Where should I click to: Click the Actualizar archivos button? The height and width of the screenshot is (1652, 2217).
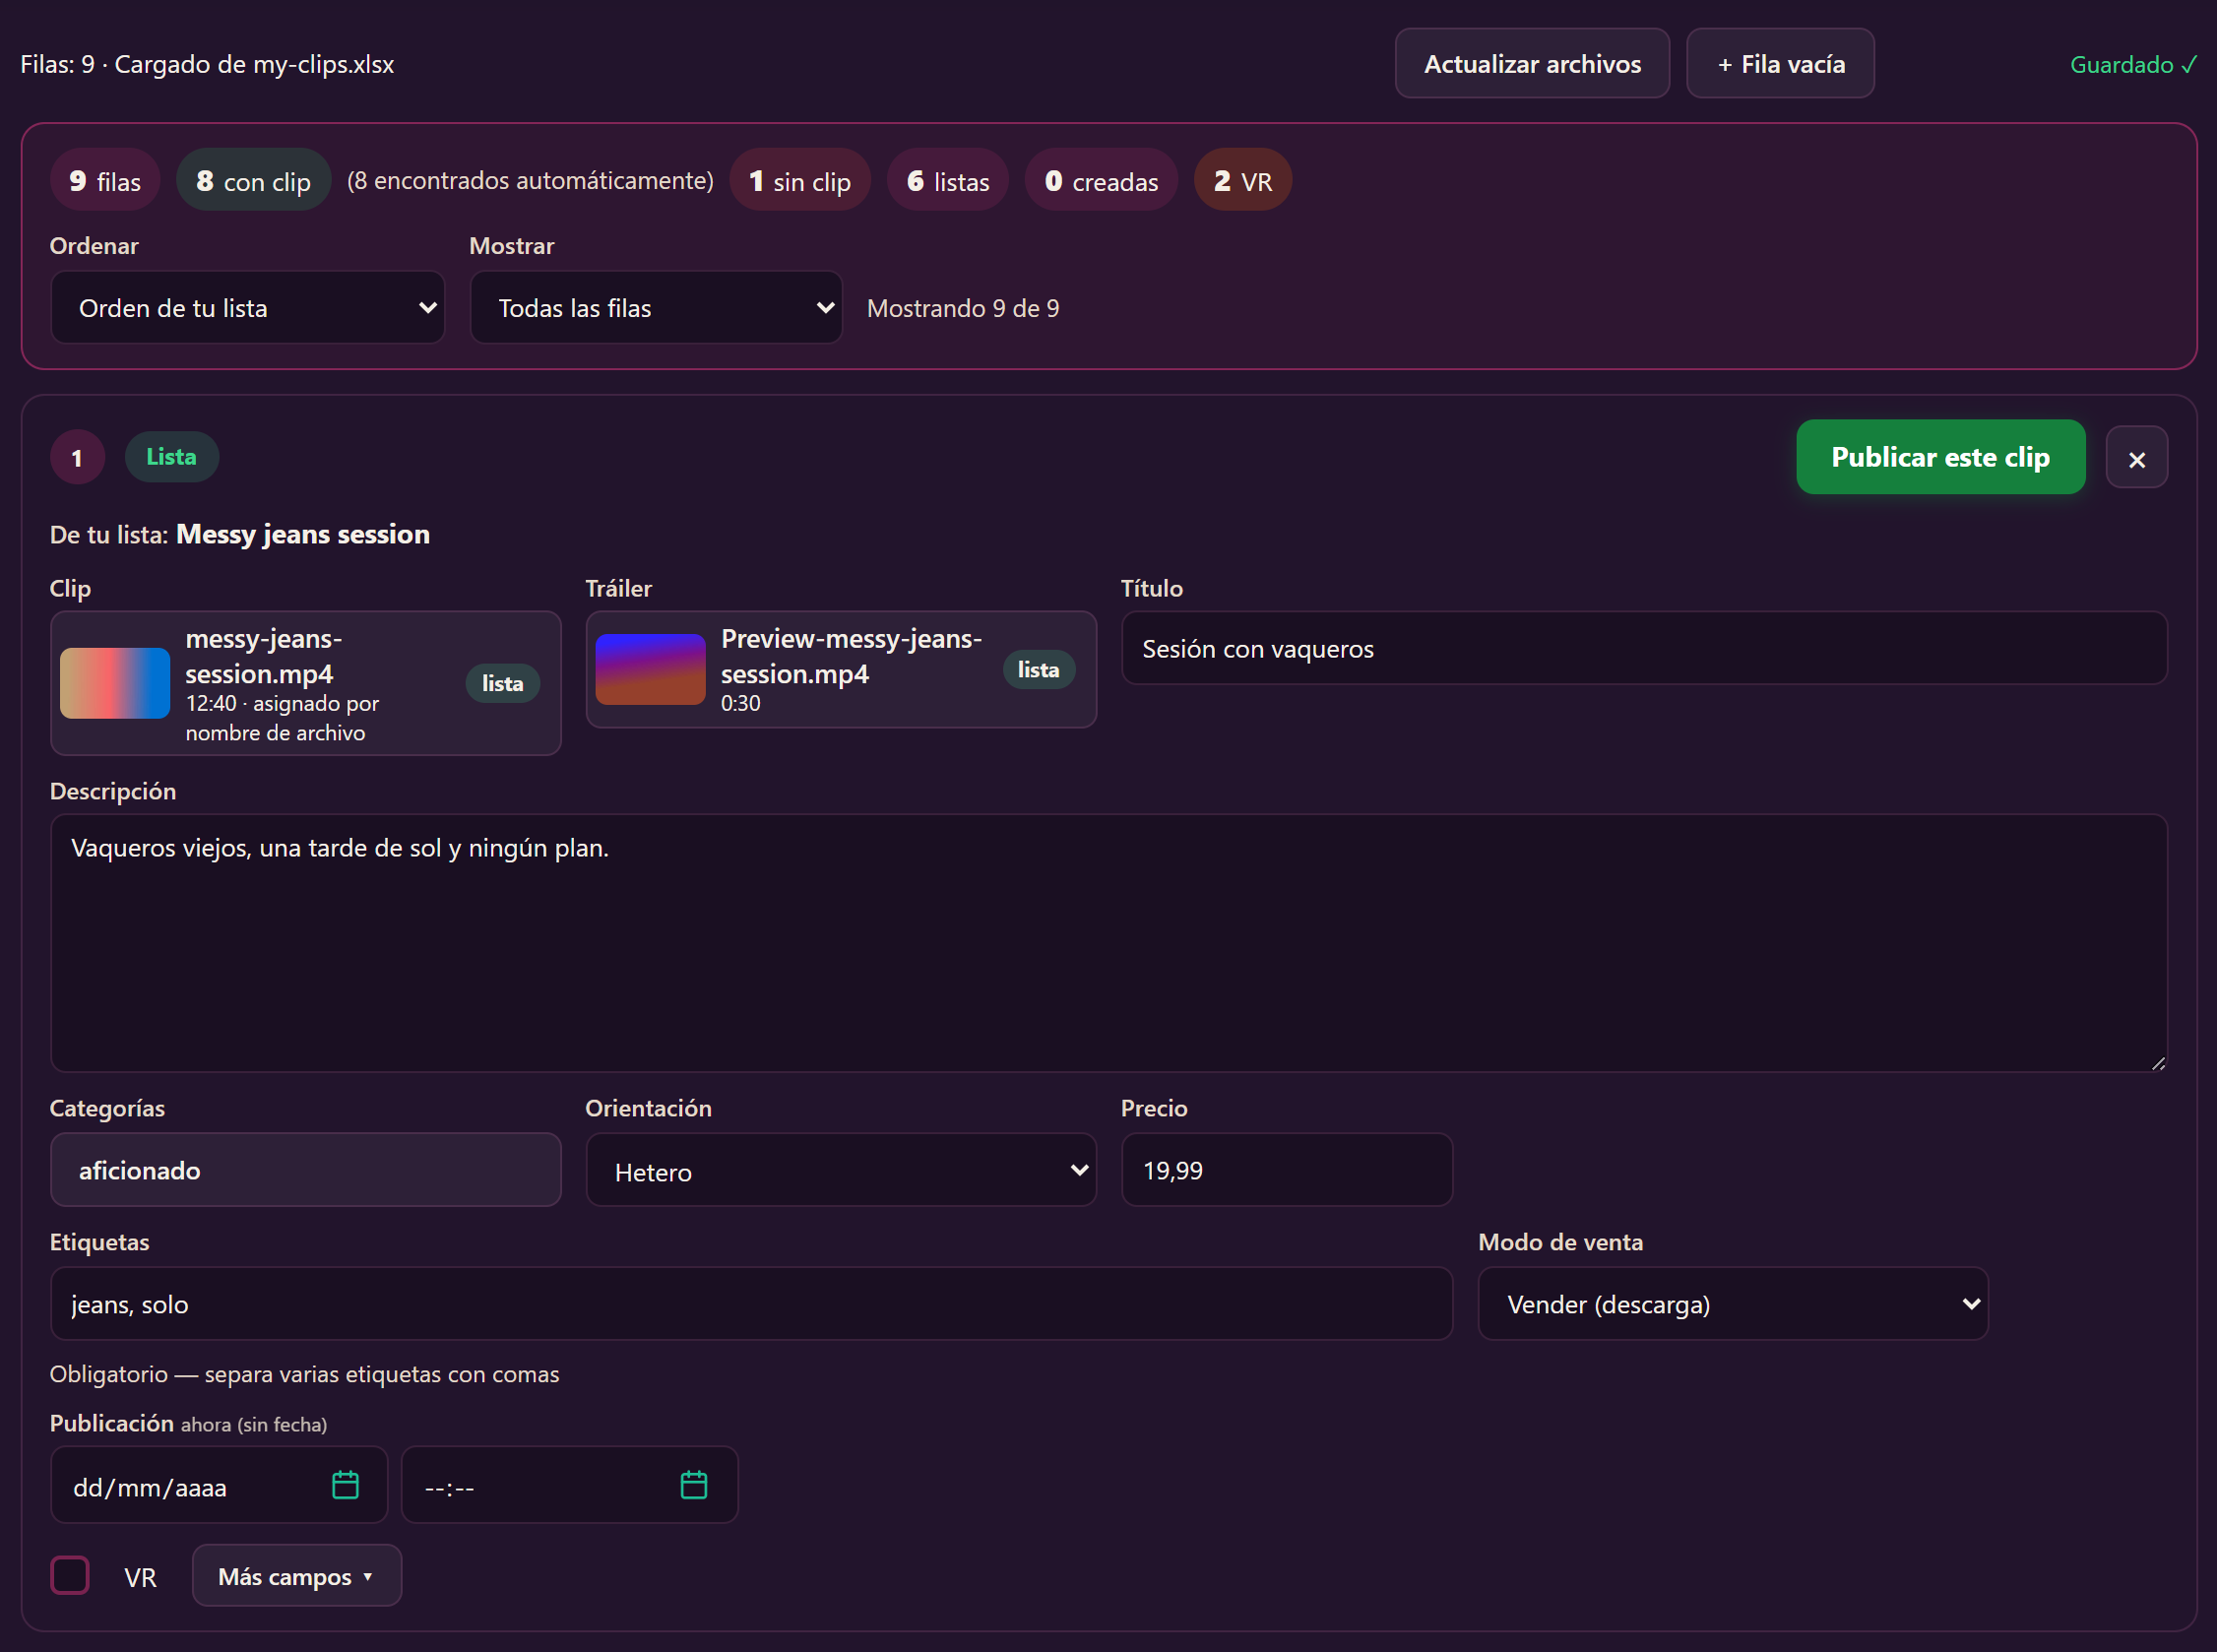1532,64
